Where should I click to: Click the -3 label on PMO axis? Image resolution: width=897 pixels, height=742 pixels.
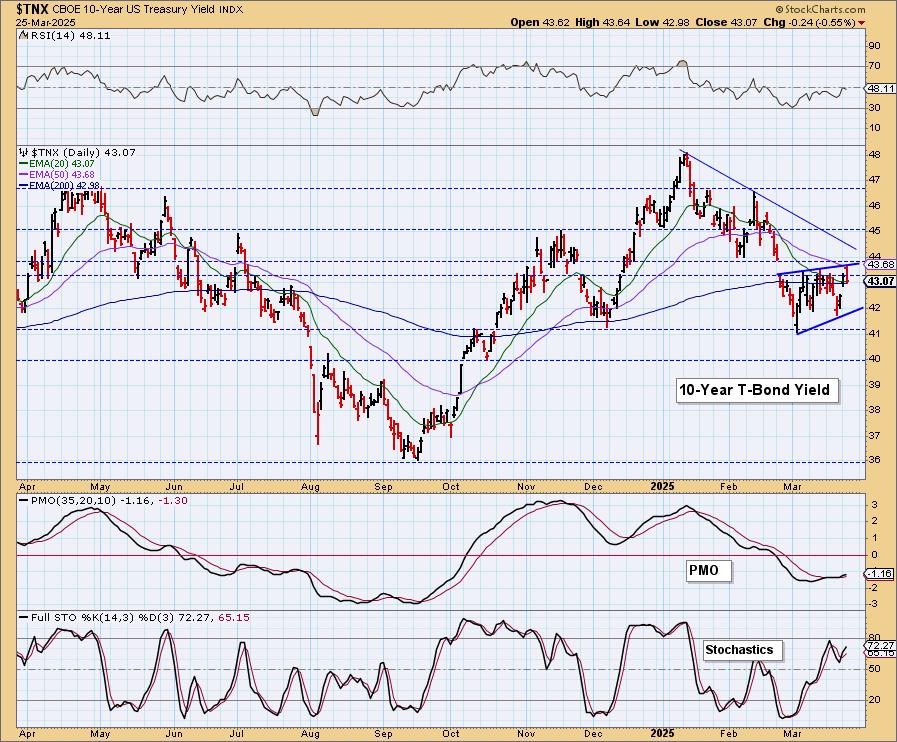[874, 604]
